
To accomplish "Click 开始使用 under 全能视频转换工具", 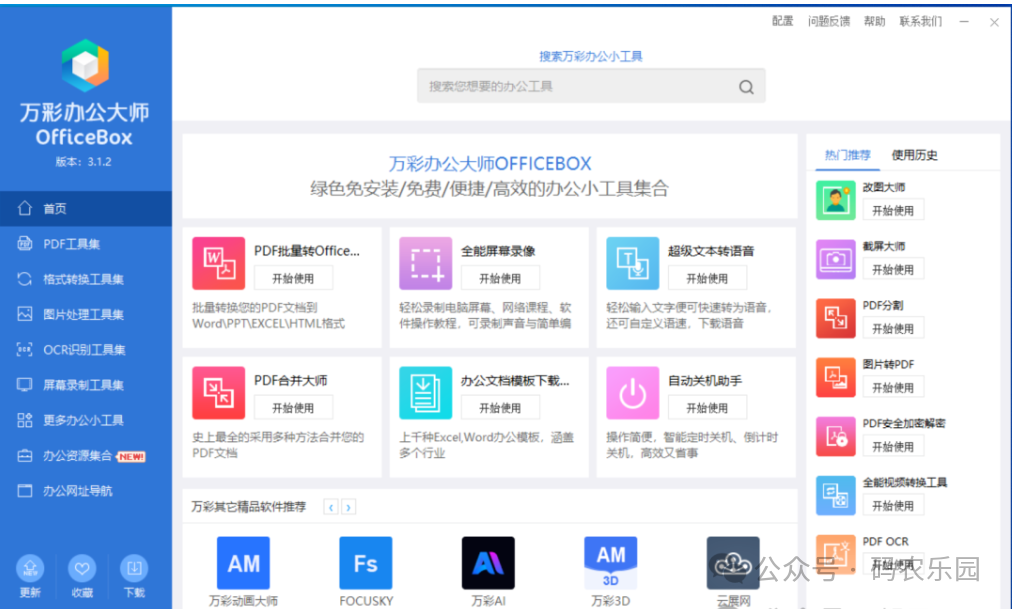I will [x=893, y=506].
